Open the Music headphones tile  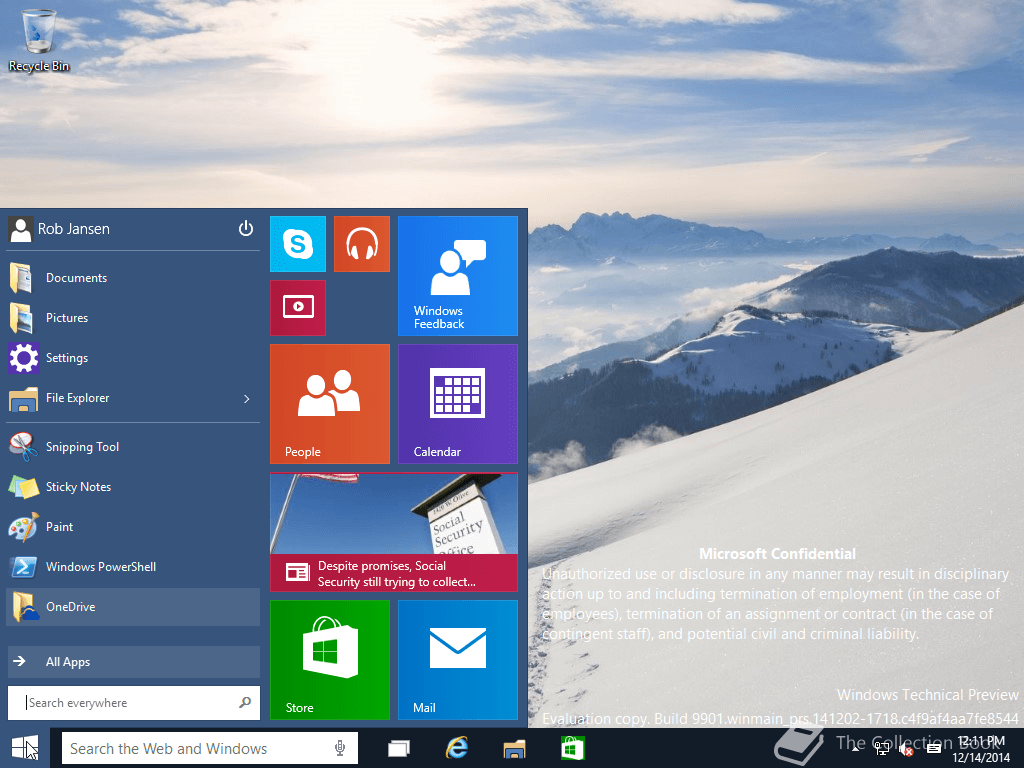click(362, 244)
